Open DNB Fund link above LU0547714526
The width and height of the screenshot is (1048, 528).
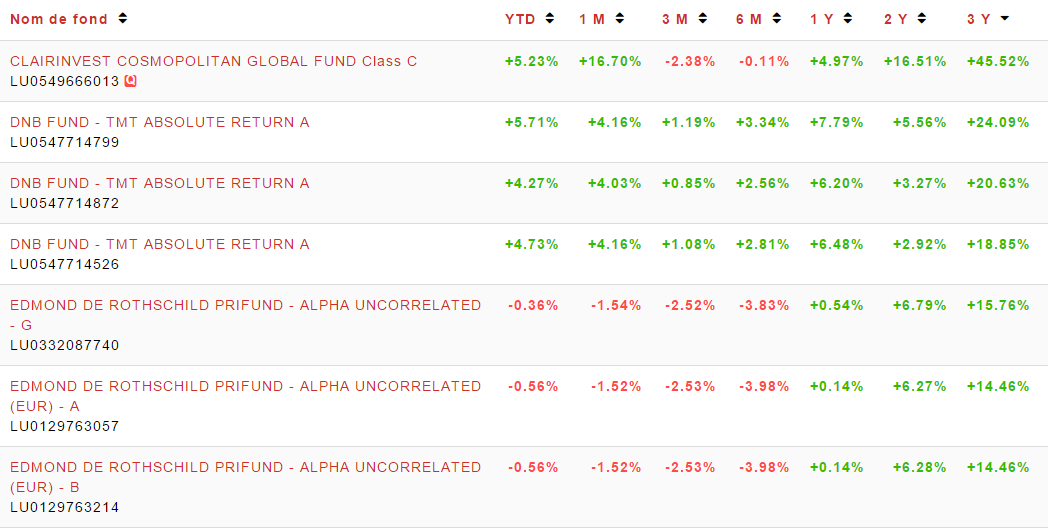pyautogui.click(x=160, y=245)
